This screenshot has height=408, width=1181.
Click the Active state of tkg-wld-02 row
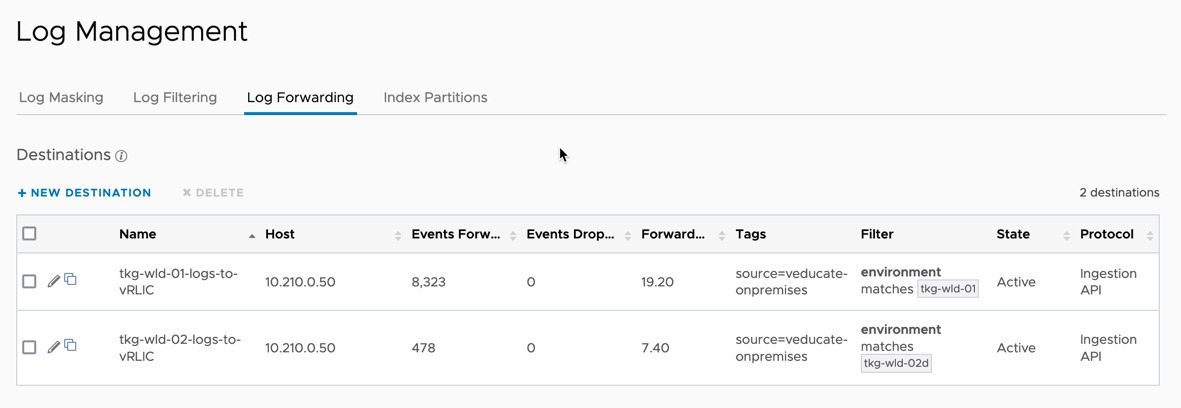1016,348
